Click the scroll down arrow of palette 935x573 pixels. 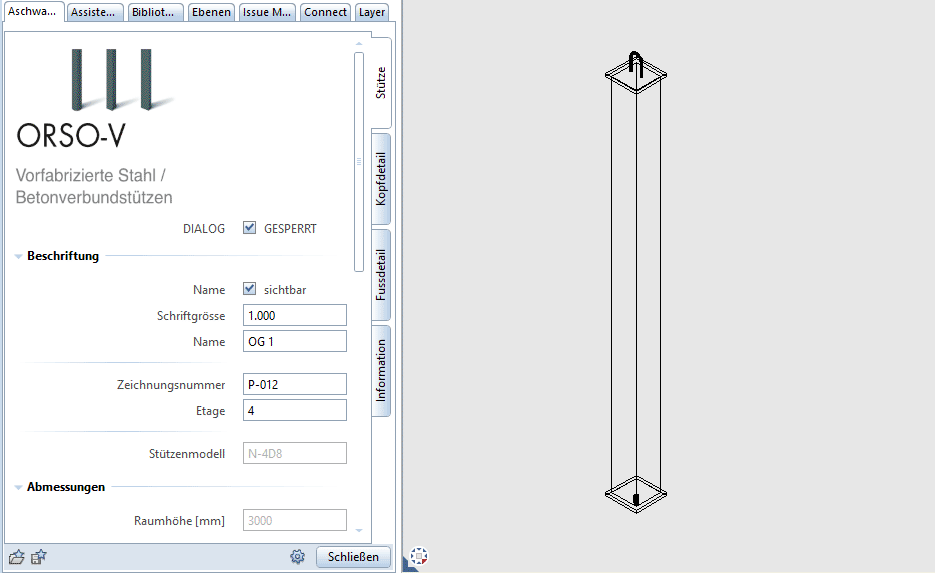359,530
